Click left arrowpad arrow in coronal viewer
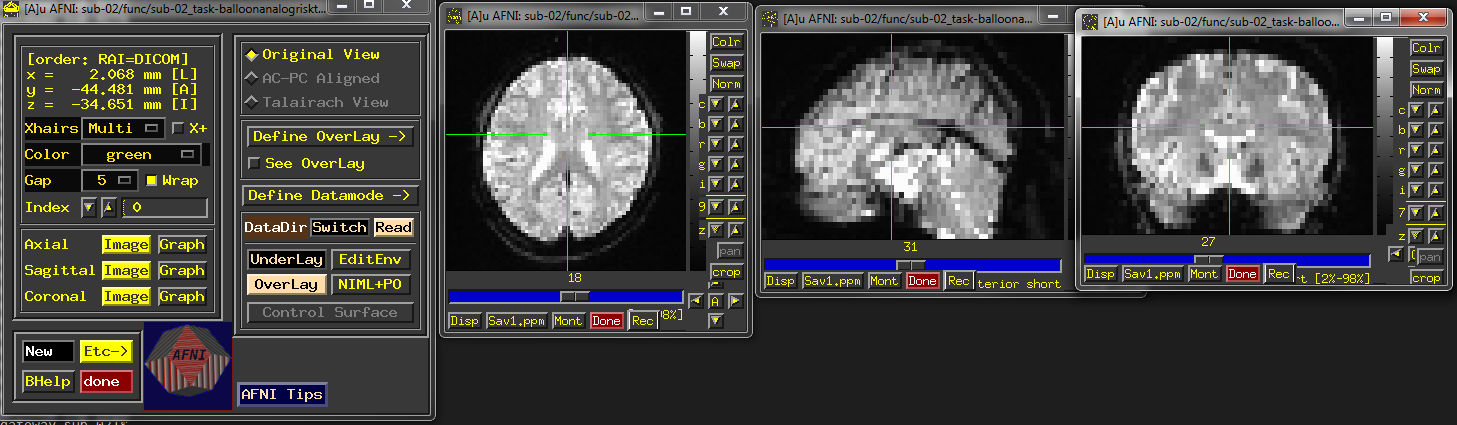 click(x=1395, y=254)
